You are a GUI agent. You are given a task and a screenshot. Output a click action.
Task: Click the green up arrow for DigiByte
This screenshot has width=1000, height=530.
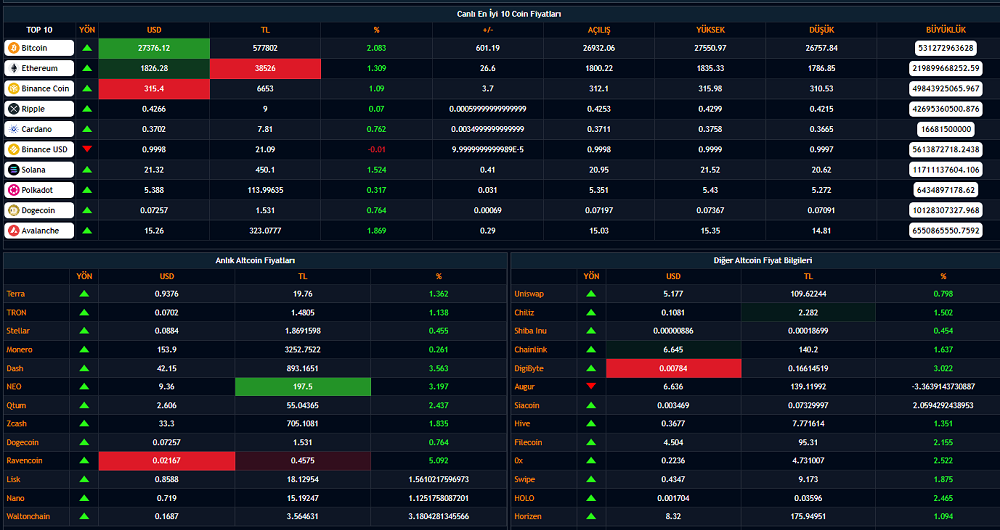pos(591,368)
